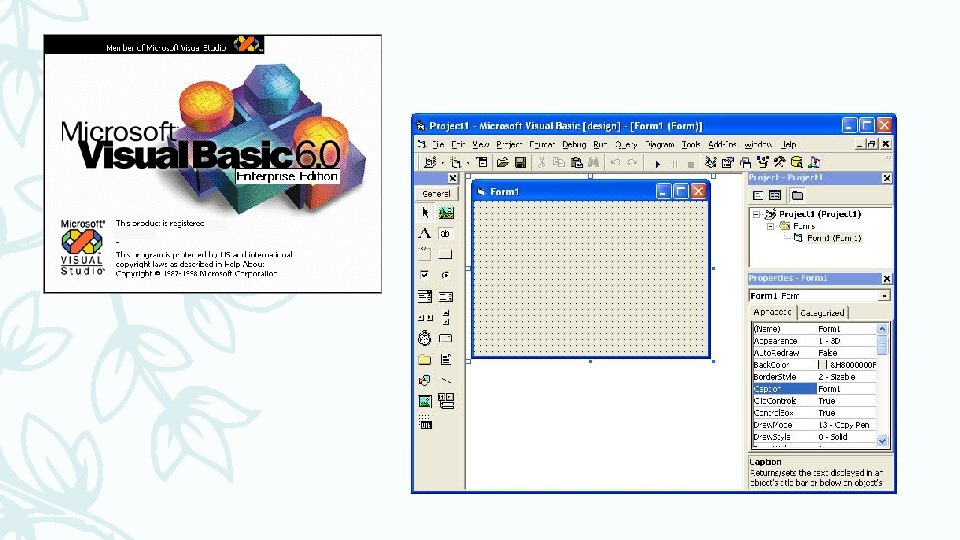The width and height of the screenshot is (960, 540).
Task: Open the File menu
Action: (x=438, y=144)
